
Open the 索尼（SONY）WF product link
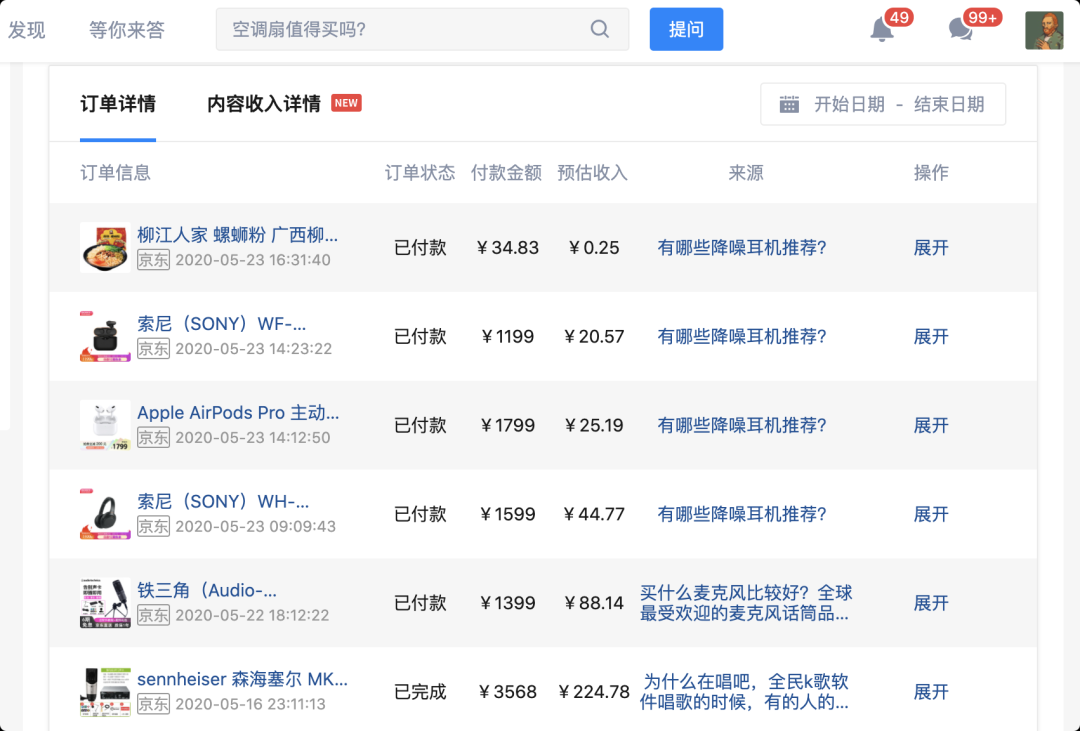tap(221, 324)
